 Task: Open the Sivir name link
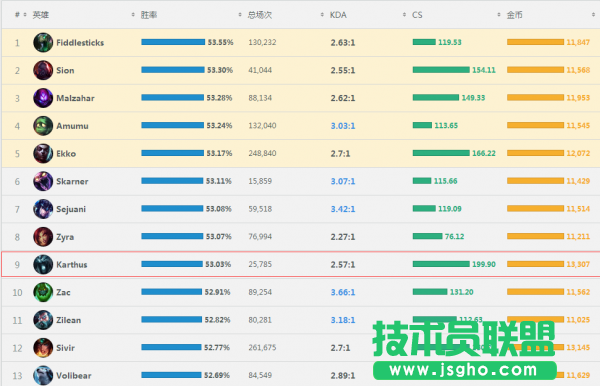pos(65,348)
